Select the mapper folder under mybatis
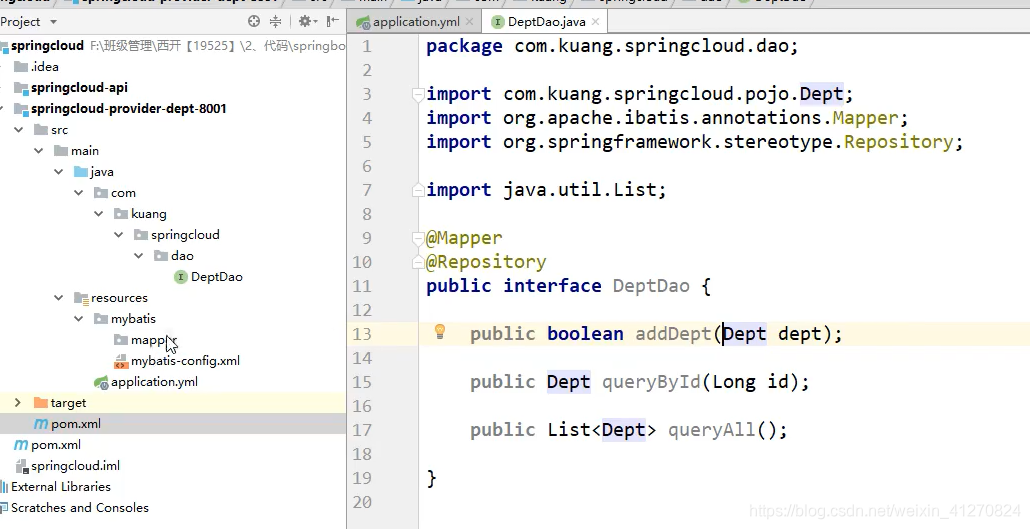The image size is (1030, 529). (x=152, y=340)
